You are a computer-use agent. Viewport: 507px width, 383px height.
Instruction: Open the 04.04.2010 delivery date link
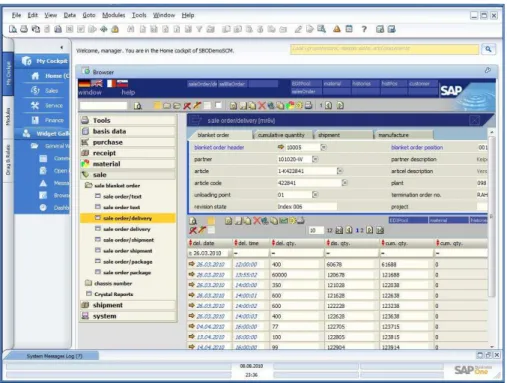click(211, 327)
